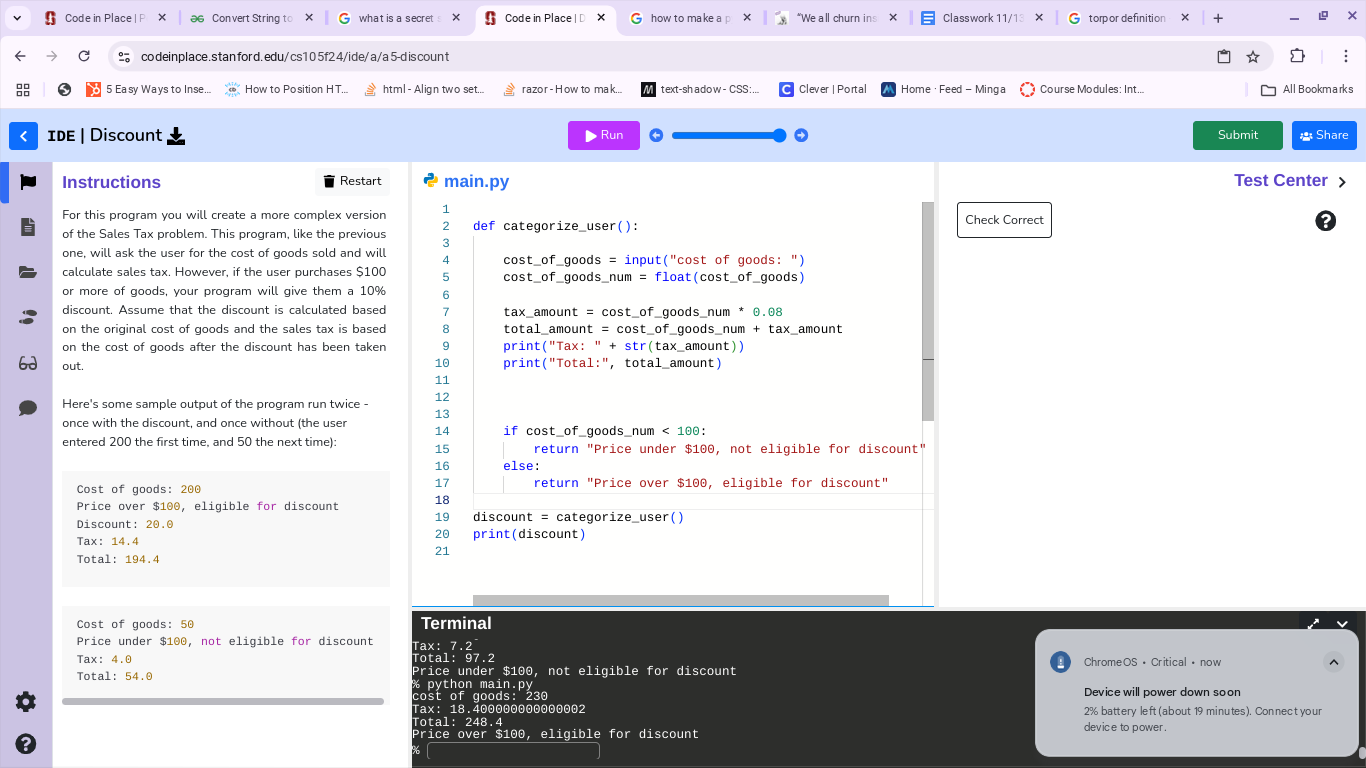Open the glasses icon in sidebar

27,363
